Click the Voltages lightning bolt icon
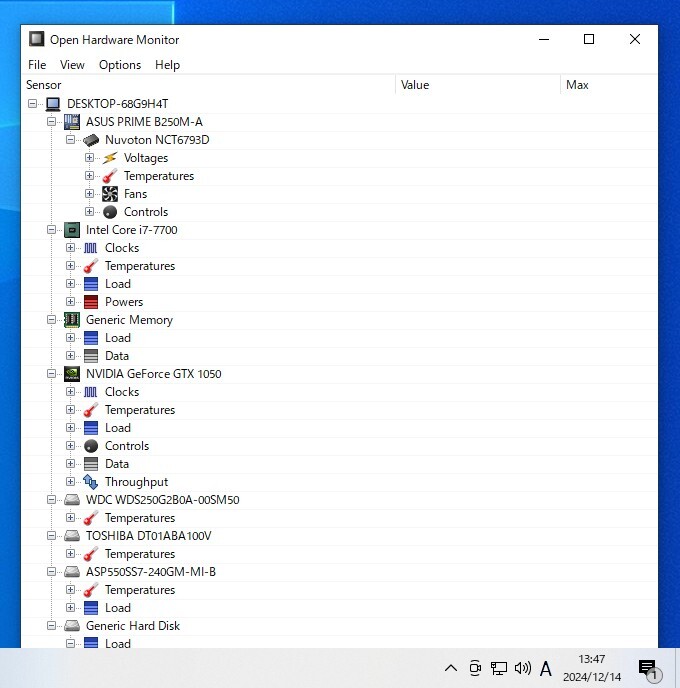The width and height of the screenshot is (680, 688). click(110, 158)
